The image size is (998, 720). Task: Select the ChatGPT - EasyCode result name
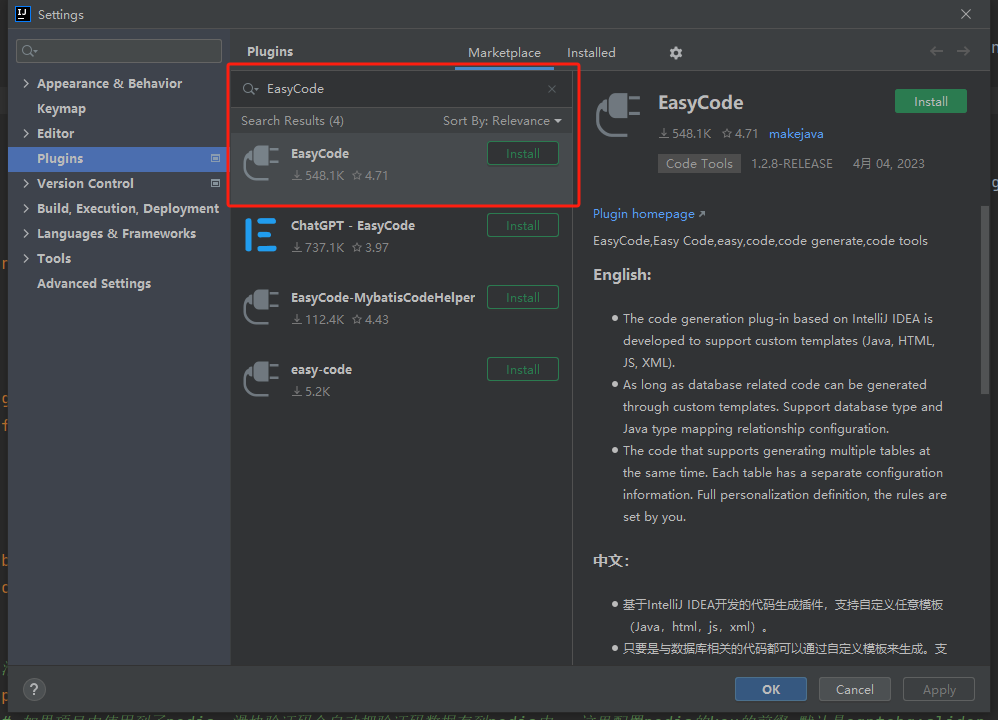coord(353,225)
